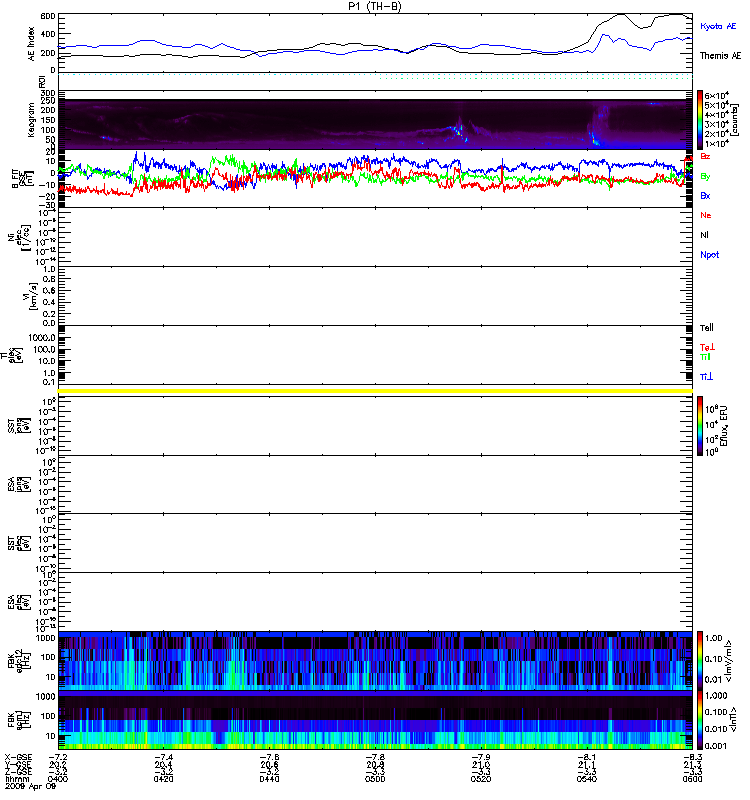Click the "AE Index" y-axis label
This screenshot has height=800, width=750.
coord(32,43)
